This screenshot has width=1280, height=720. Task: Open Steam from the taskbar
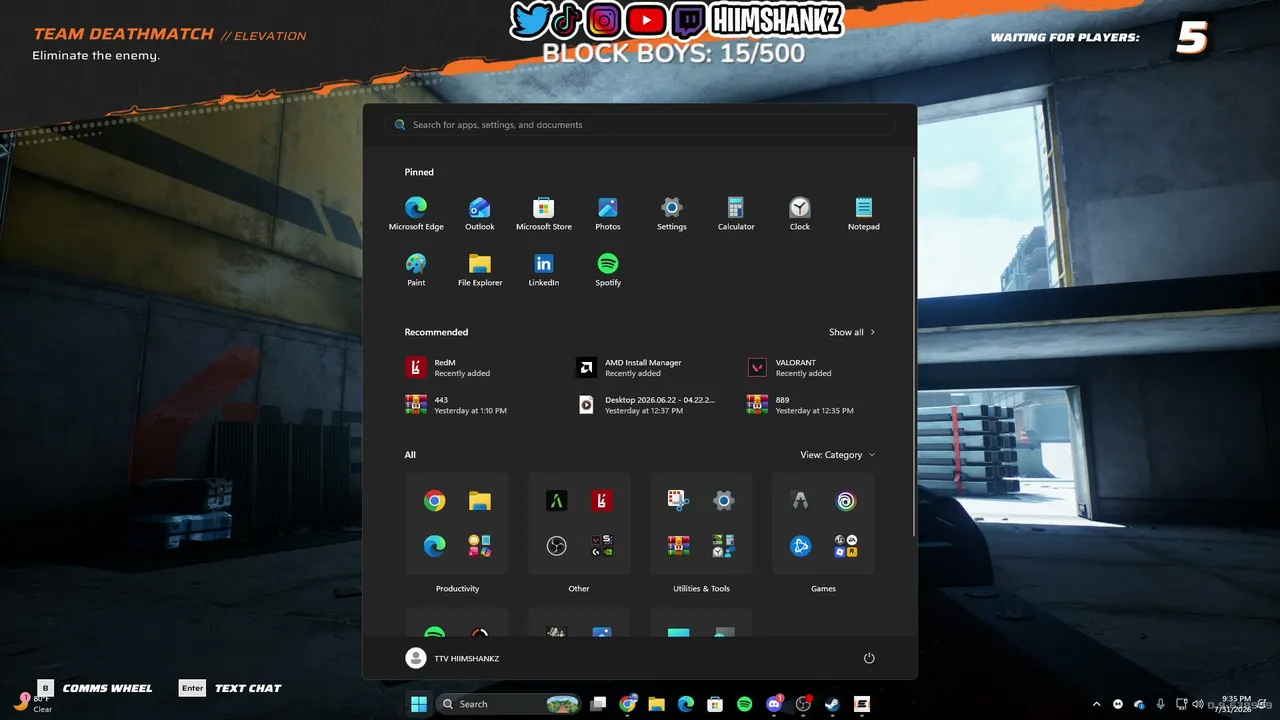(832, 704)
